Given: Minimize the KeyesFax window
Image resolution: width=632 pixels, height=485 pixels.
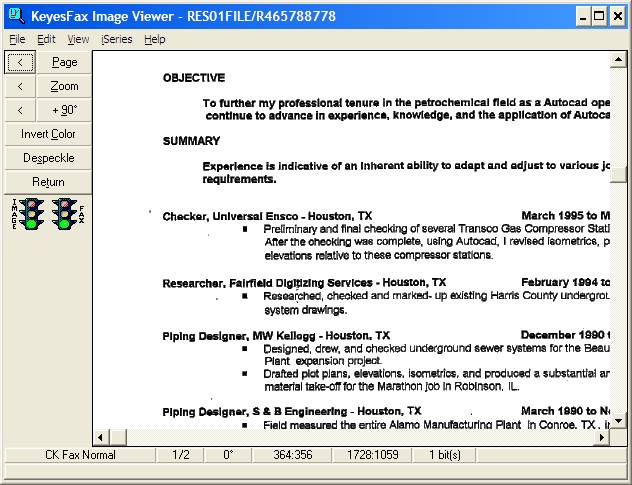Looking at the screenshot, I should [x=583, y=17].
